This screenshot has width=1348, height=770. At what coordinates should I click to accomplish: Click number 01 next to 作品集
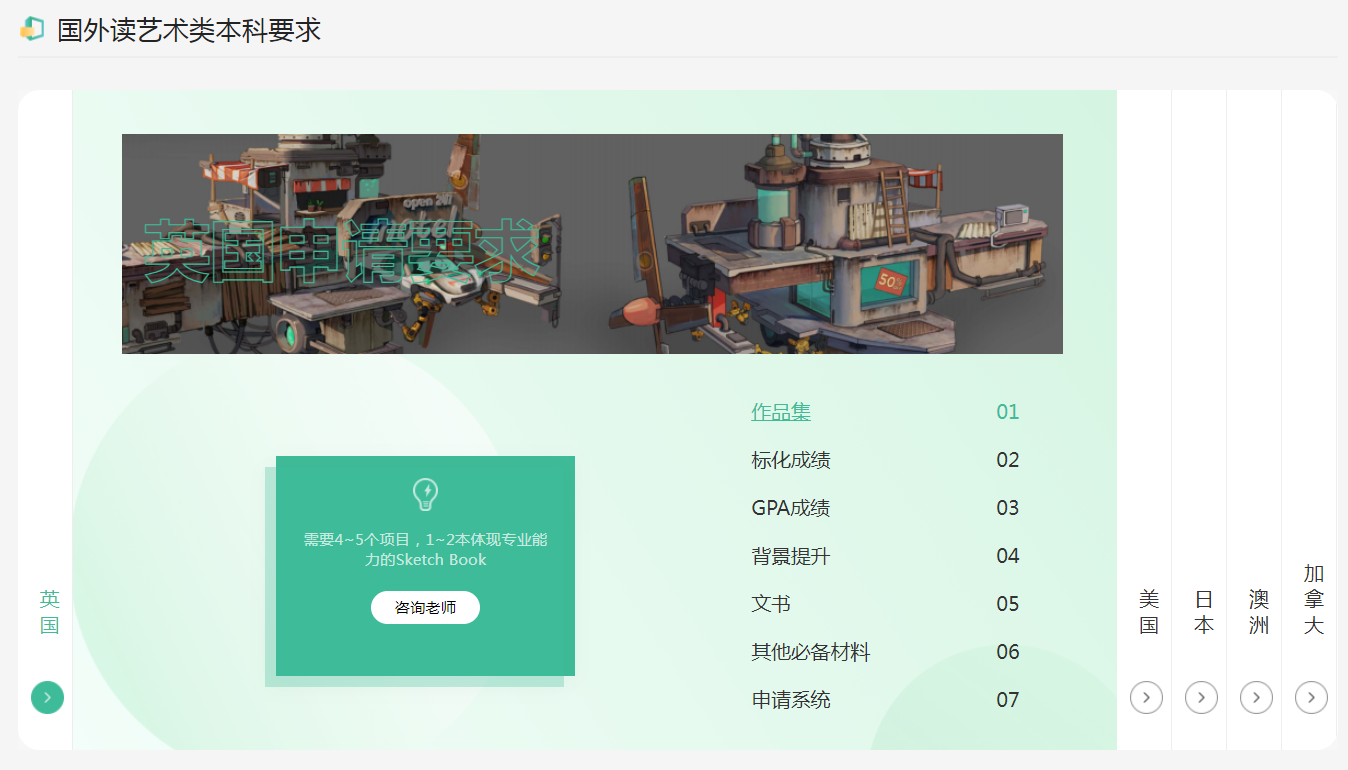pos(1007,412)
